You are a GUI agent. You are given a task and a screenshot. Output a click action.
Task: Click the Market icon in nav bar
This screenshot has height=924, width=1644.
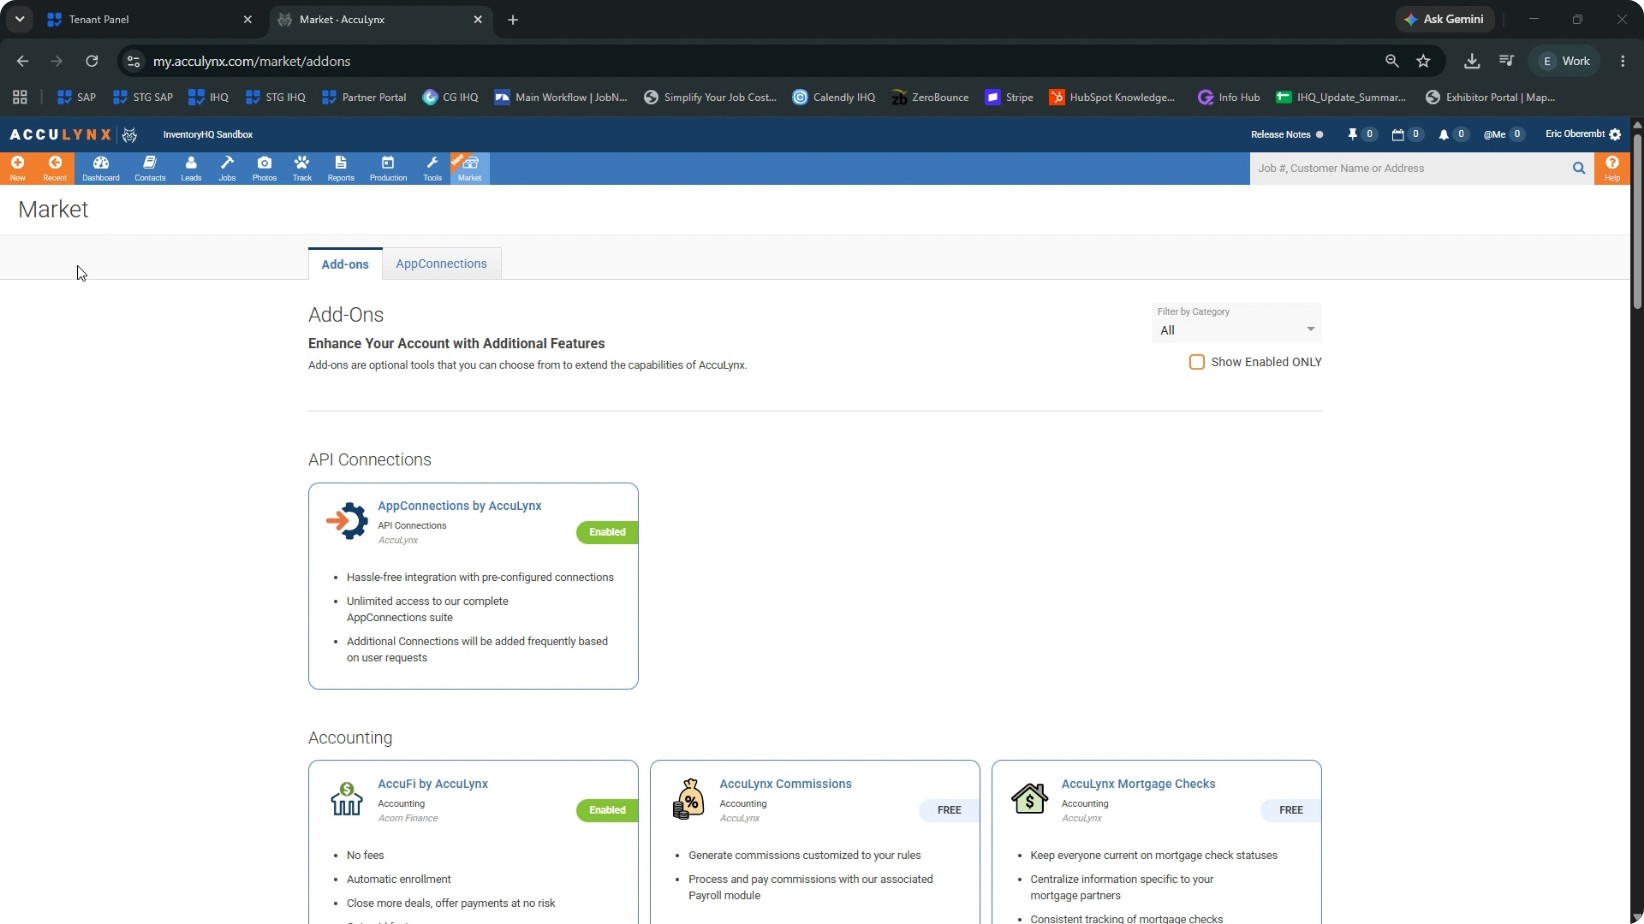[470, 168]
